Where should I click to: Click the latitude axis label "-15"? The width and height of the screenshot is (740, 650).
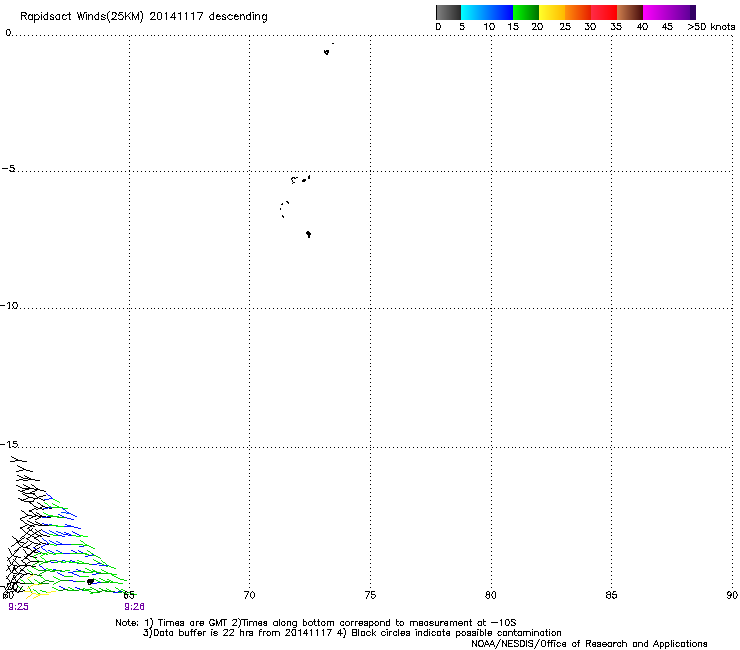click(x=9, y=444)
